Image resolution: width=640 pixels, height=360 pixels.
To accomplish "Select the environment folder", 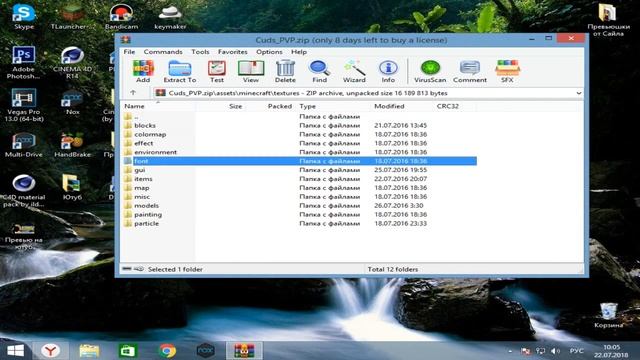I will tap(300, 152).
